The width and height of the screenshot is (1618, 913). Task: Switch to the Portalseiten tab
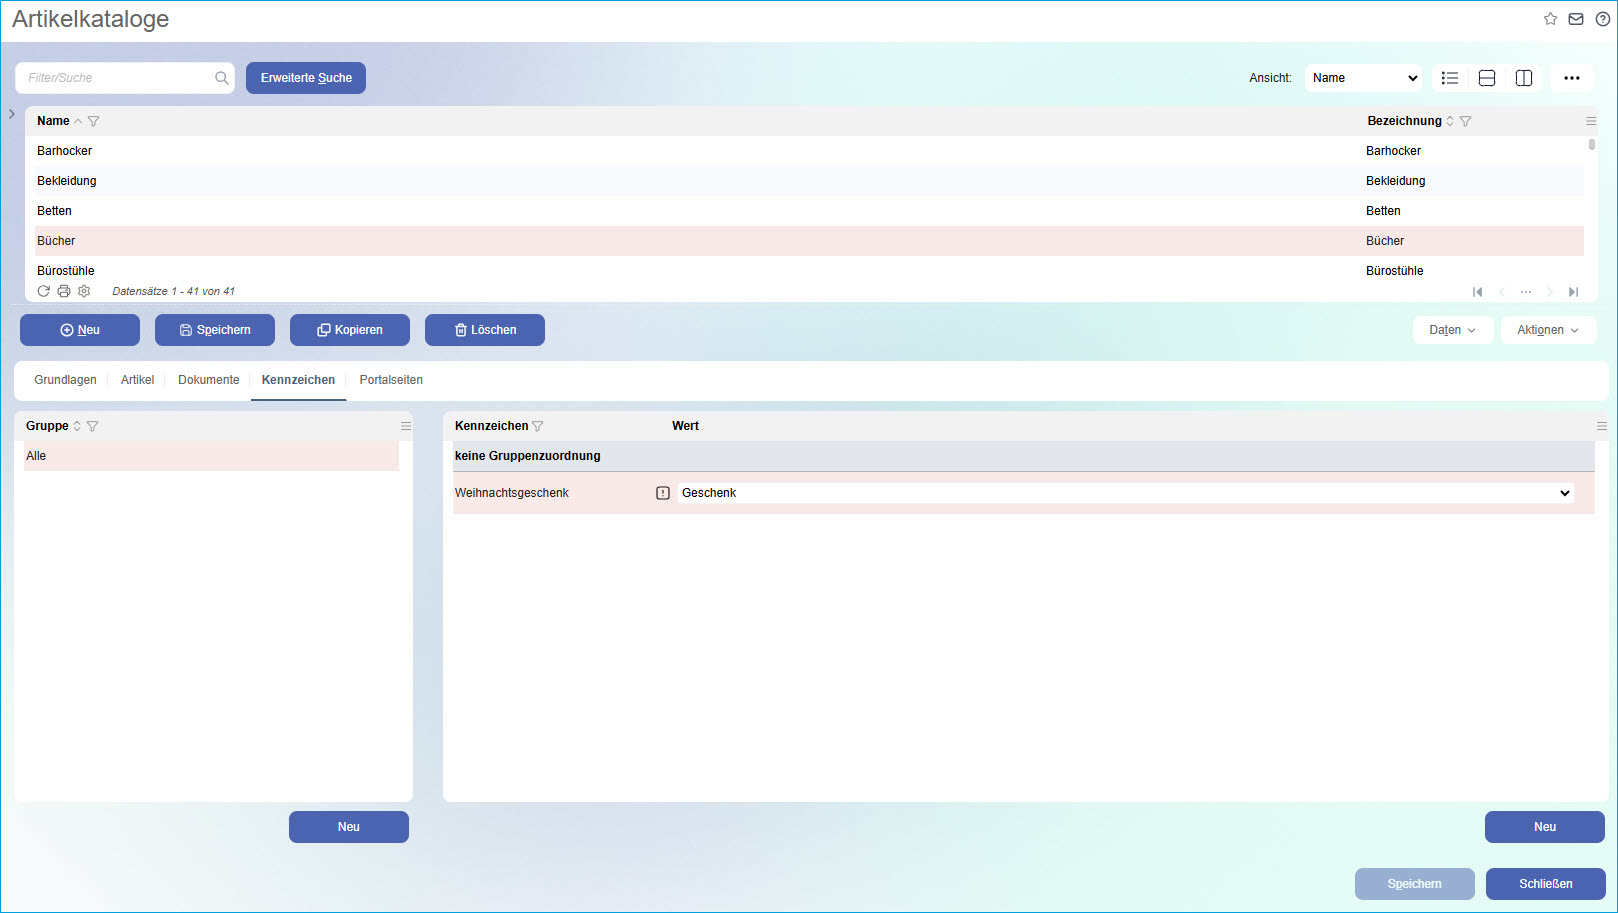(x=391, y=380)
